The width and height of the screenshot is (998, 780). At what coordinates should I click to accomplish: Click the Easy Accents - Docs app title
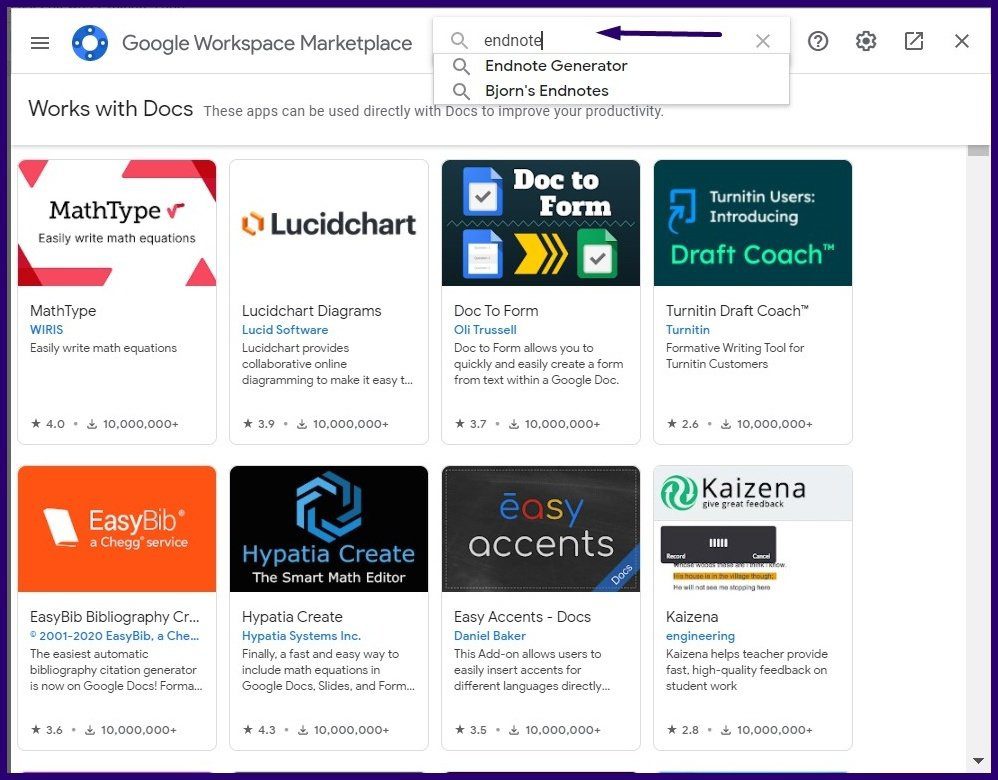(522, 617)
